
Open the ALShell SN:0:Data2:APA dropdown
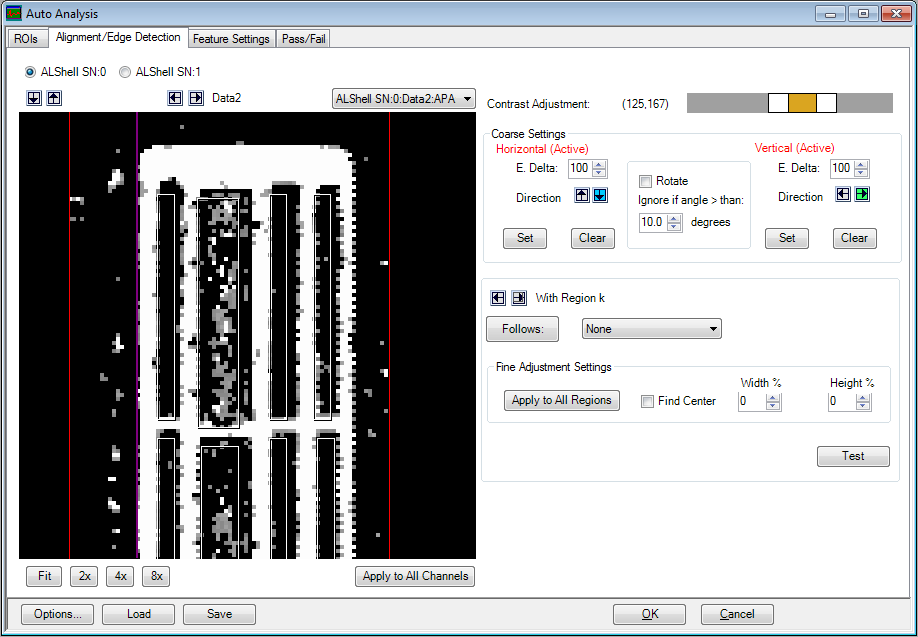403,99
